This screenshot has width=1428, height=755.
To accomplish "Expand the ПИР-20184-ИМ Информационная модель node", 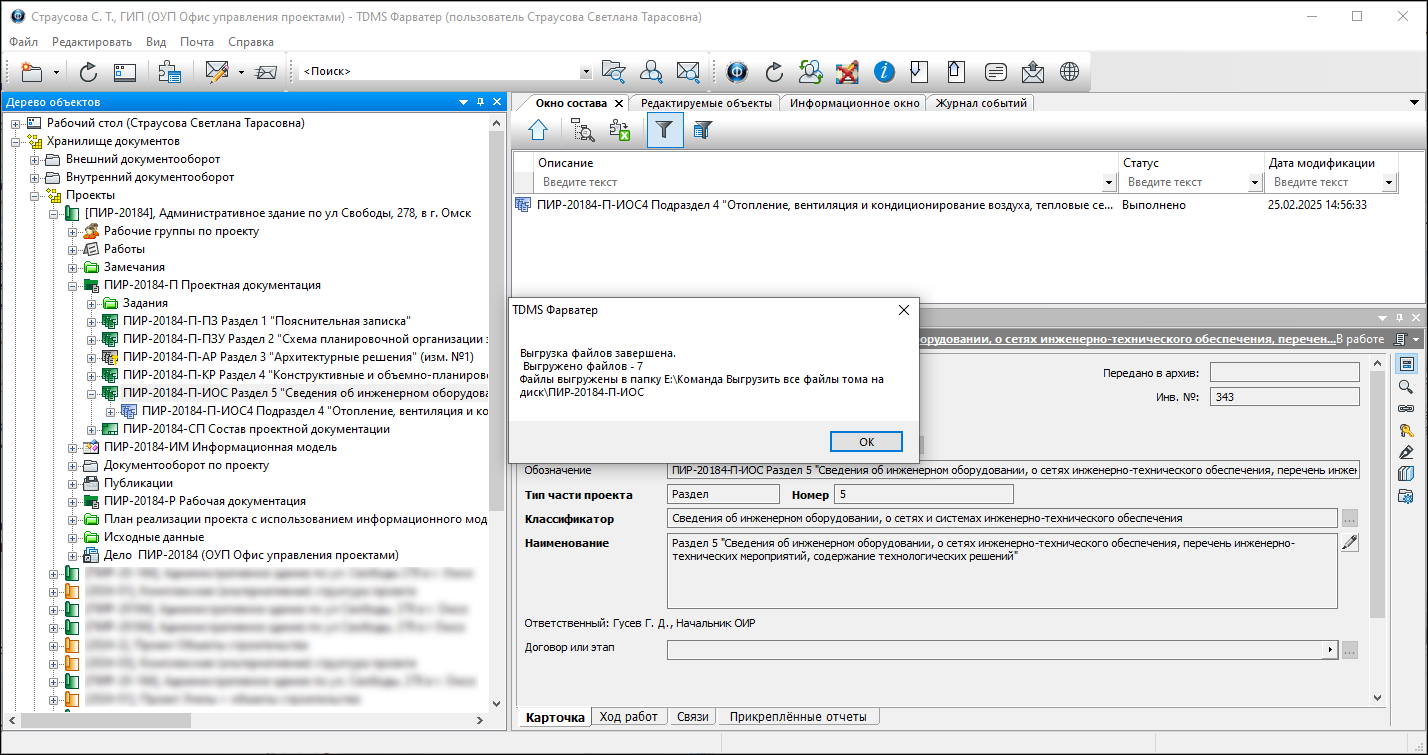I will (73, 447).
